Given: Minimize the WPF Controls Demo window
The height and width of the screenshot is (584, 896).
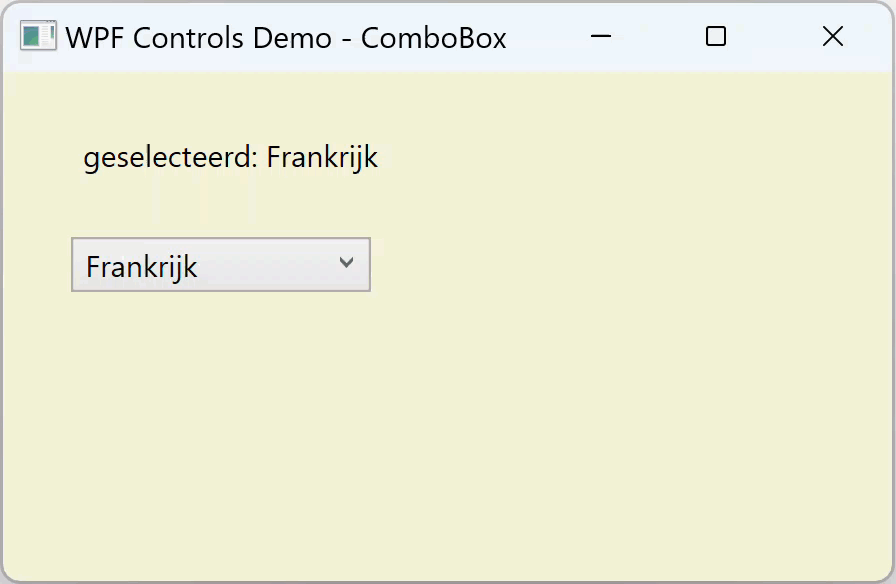Looking at the screenshot, I should (601, 37).
